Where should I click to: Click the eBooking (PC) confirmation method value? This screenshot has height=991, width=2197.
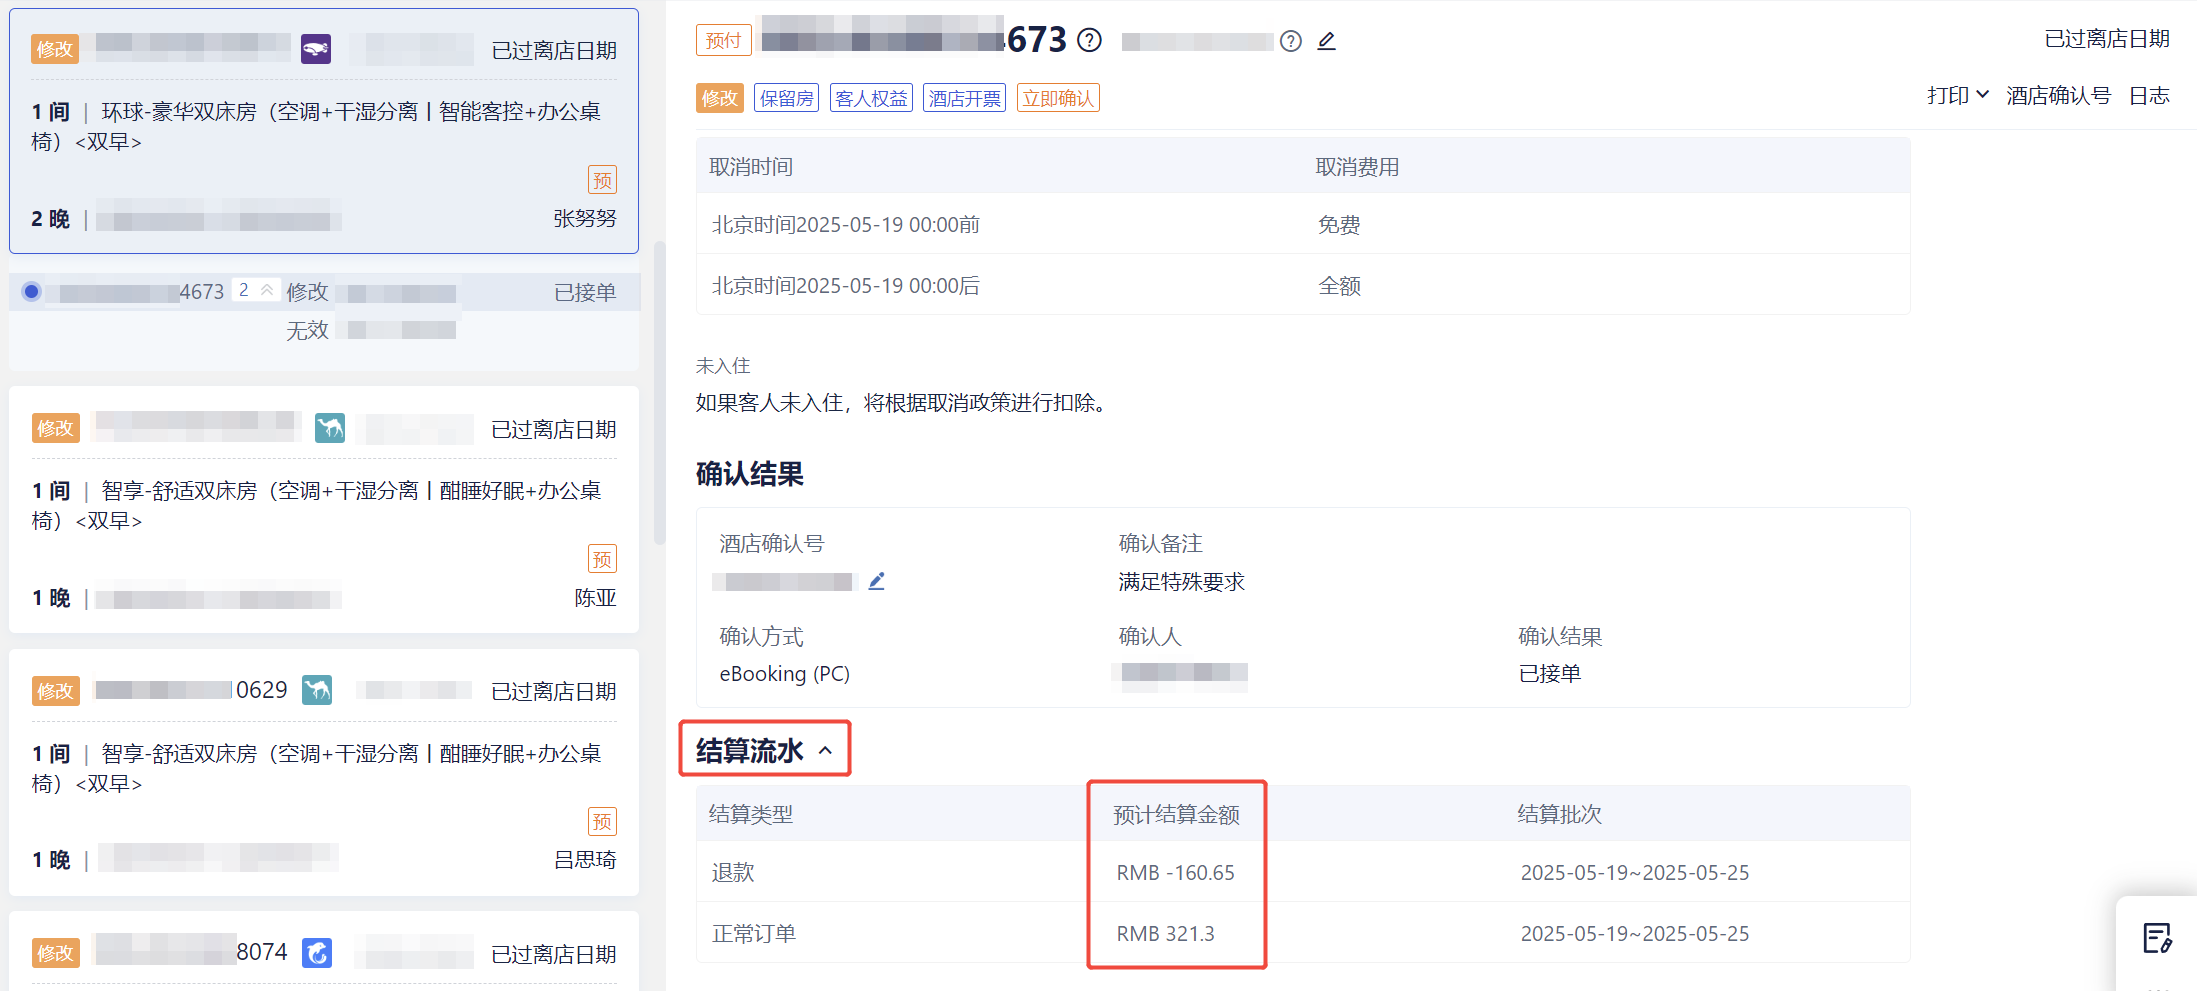click(x=785, y=673)
